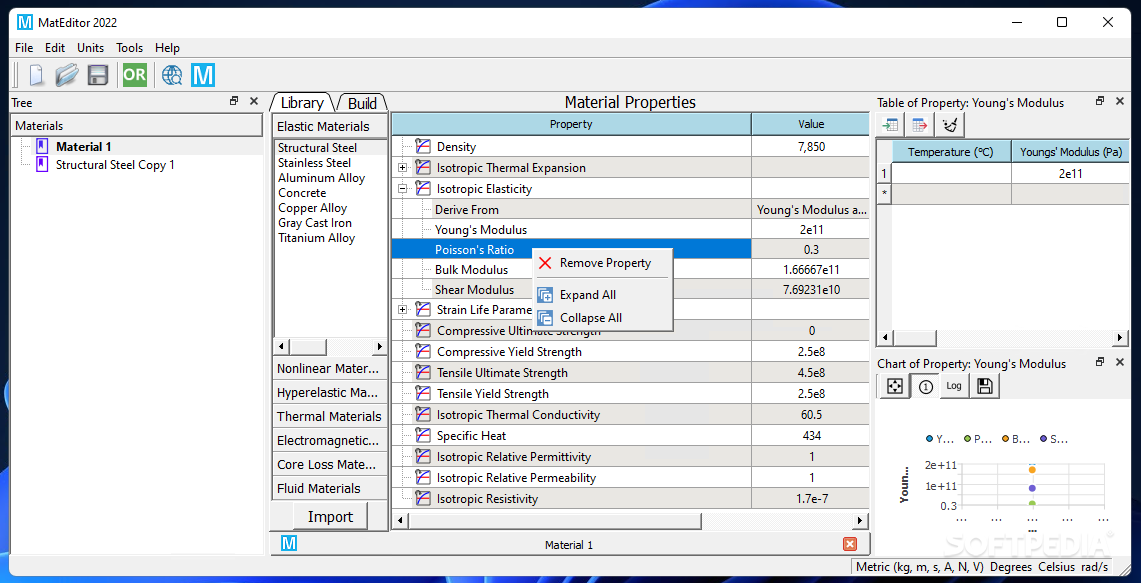Expand Core Loss Materials library section
1141x583 pixels.
[x=330, y=464]
